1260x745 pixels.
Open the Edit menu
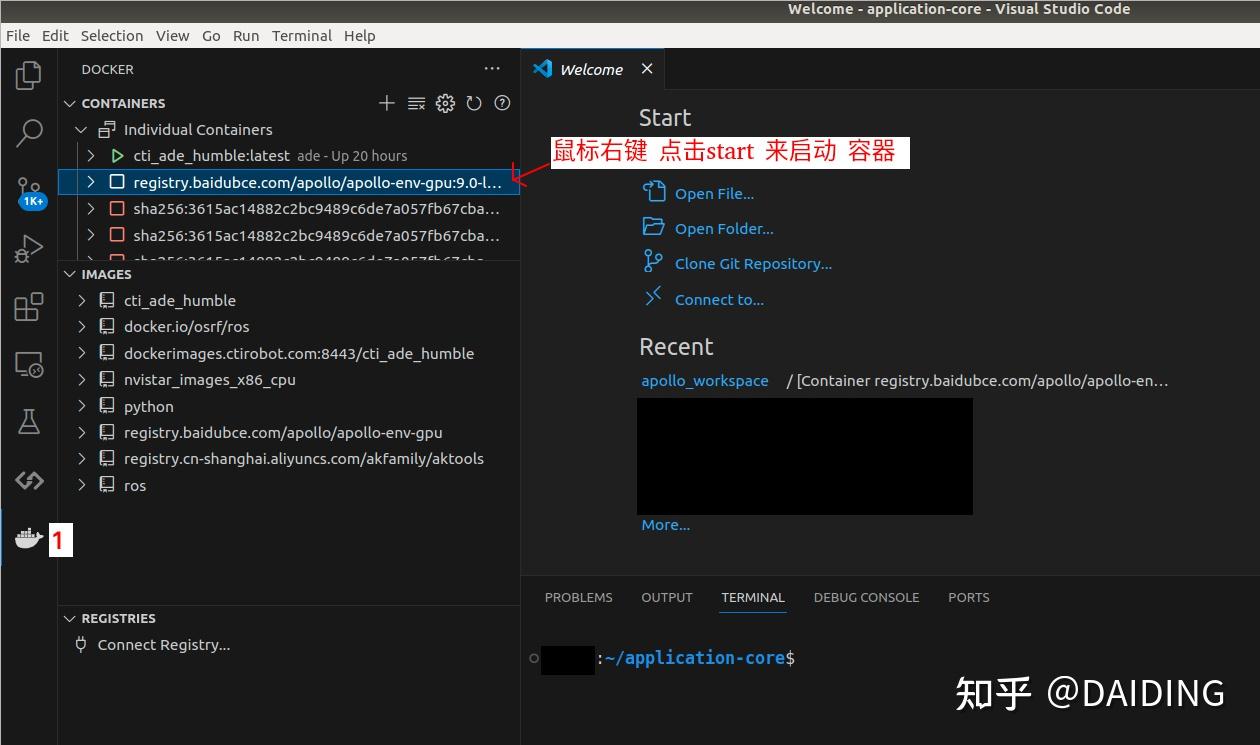click(x=55, y=35)
